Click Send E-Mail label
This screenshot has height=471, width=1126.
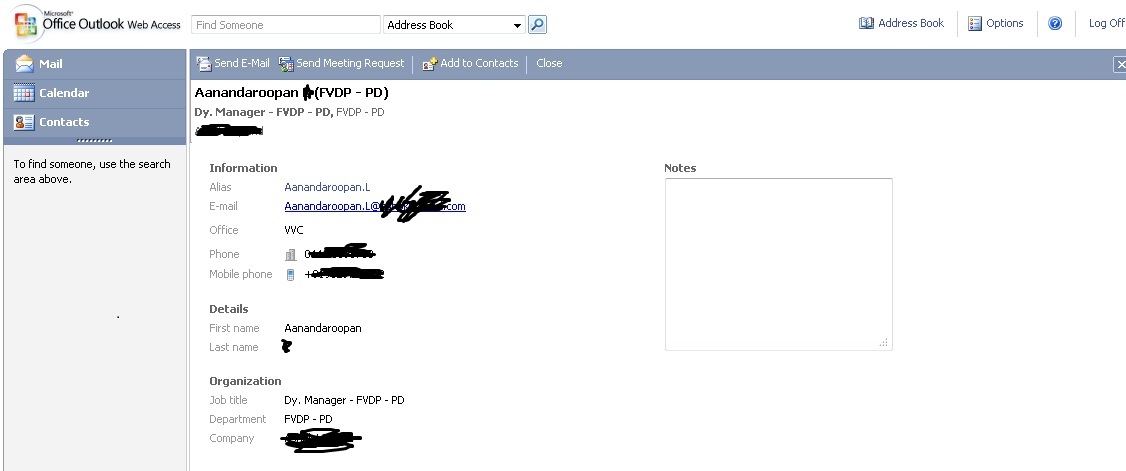tap(242, 63)
